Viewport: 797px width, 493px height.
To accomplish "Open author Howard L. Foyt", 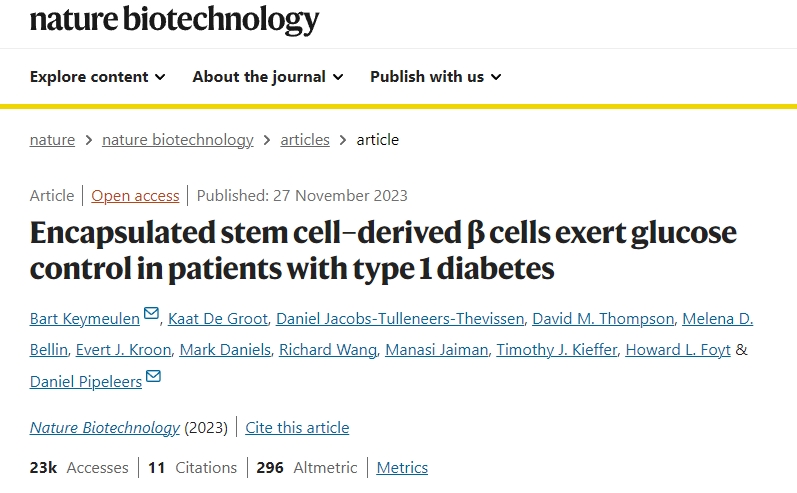I will tap(678, 350).
